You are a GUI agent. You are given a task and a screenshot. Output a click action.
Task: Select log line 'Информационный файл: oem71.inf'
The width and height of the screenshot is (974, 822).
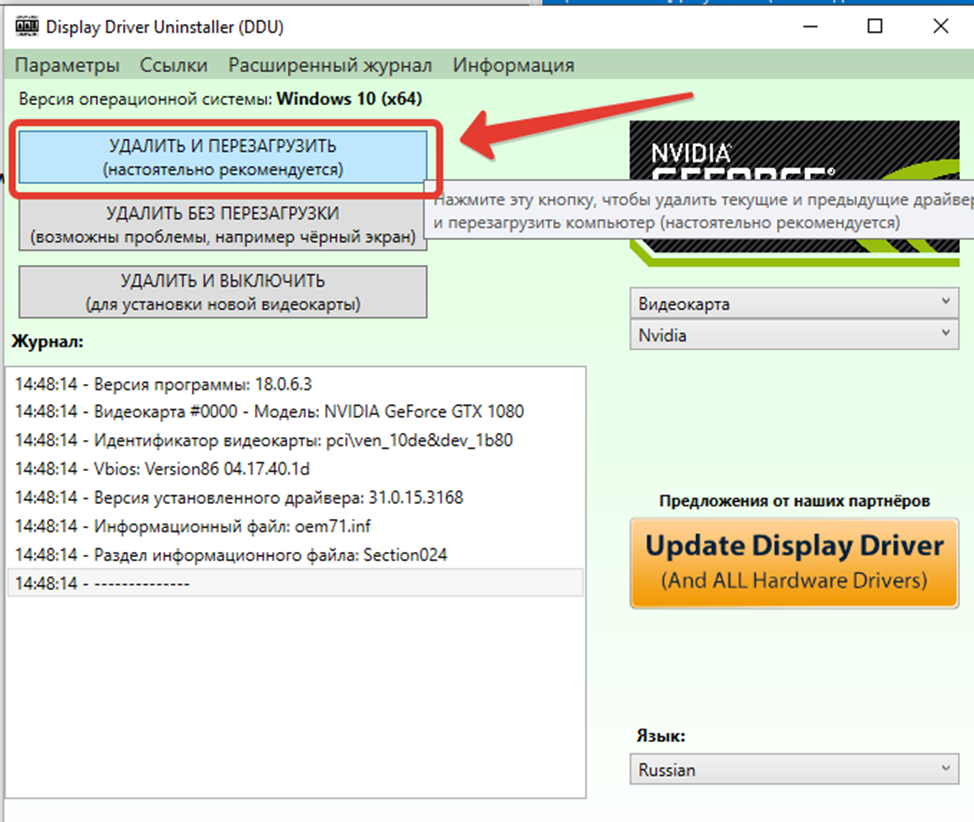click(296, 526)
